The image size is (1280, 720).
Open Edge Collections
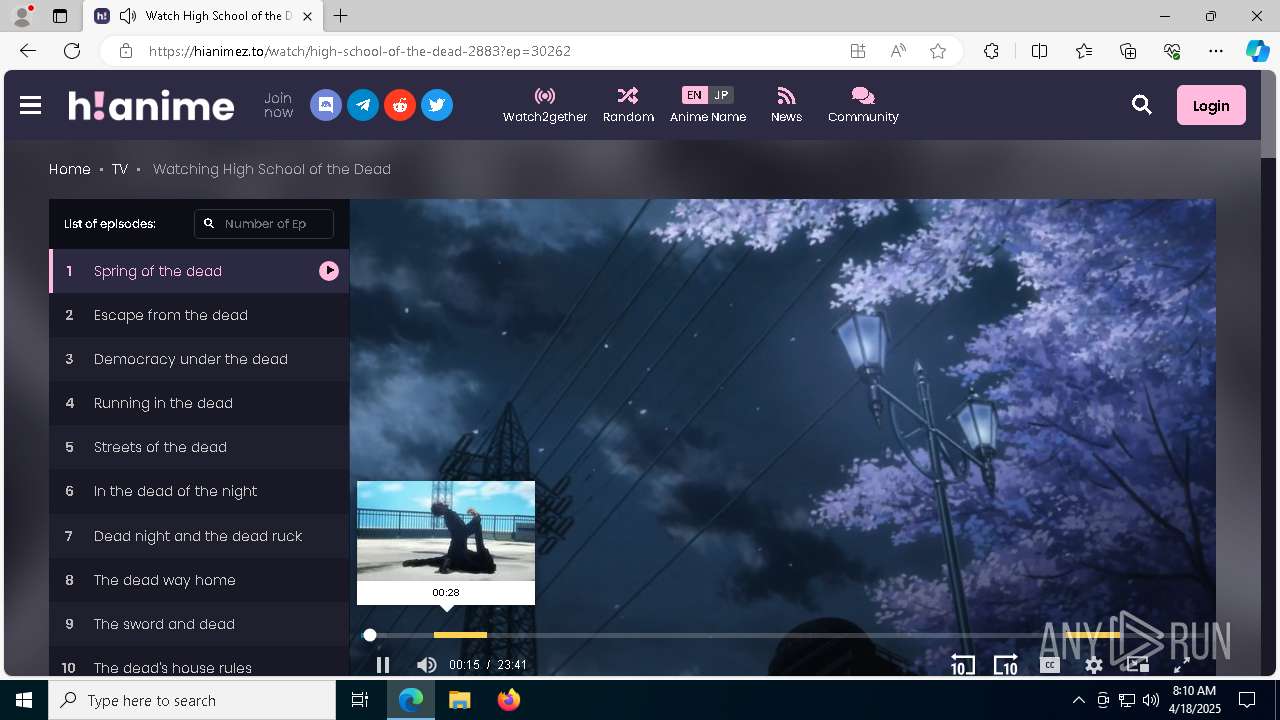tap(1128, 51)
